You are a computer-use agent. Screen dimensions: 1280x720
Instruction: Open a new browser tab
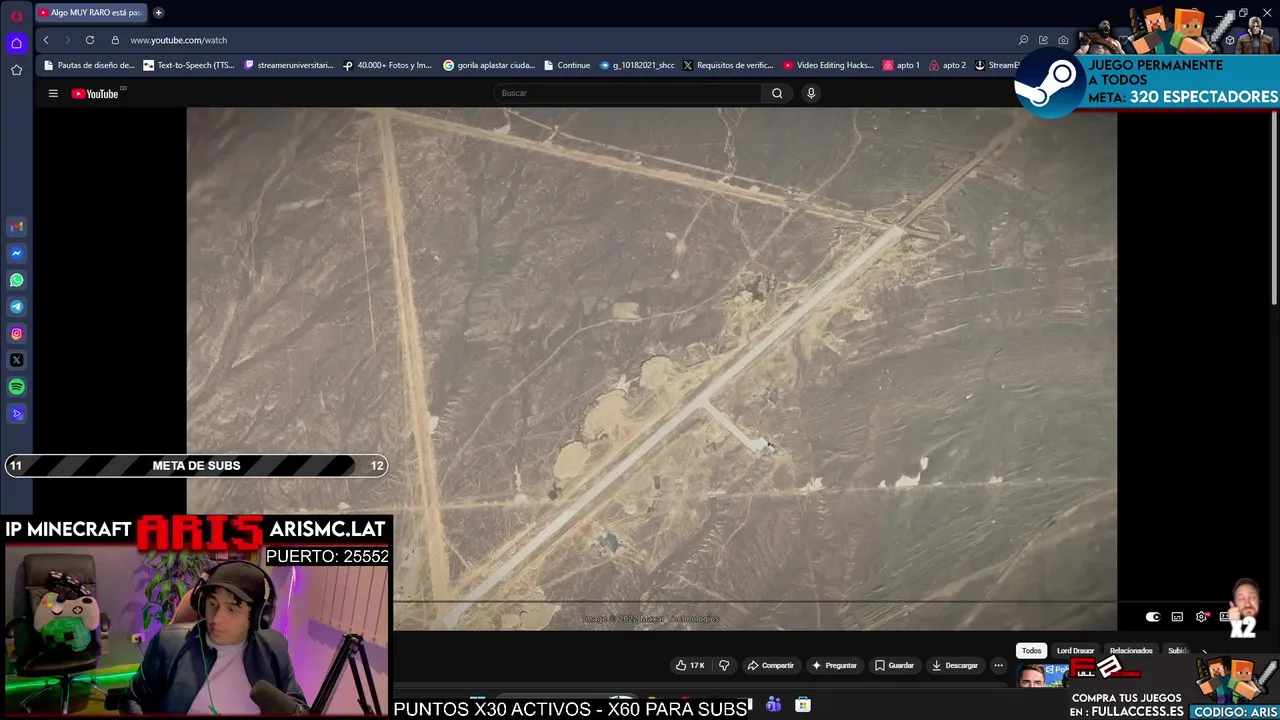coord(158,13)
